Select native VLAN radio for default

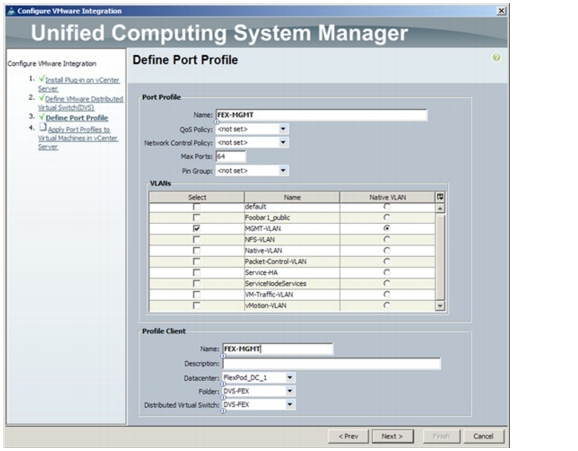tap(387, 207)
